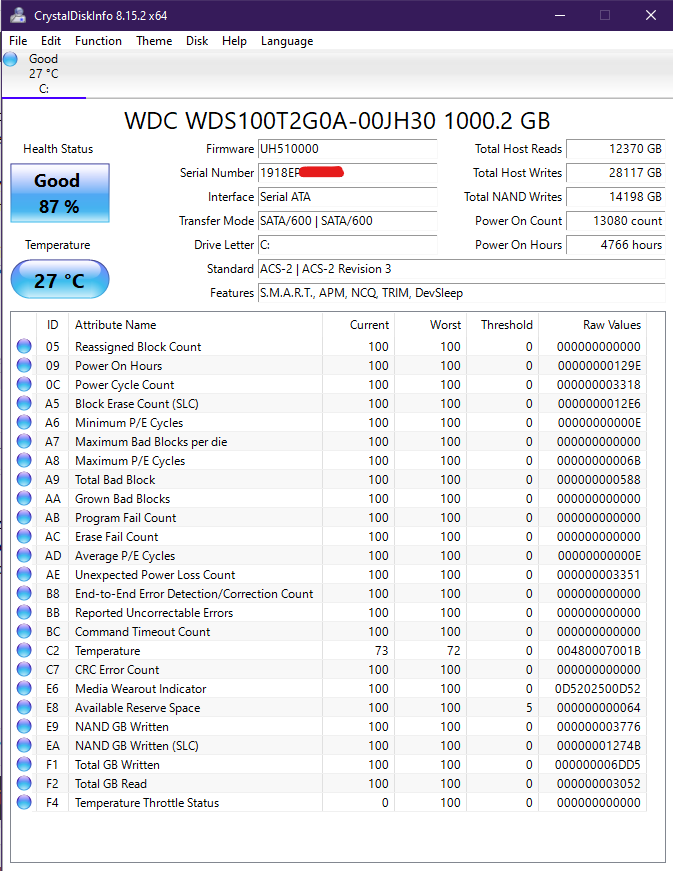This screenshot has width=673, height=871.
Task: Click the Interface field Serial ATA
Action: (348, 197)
